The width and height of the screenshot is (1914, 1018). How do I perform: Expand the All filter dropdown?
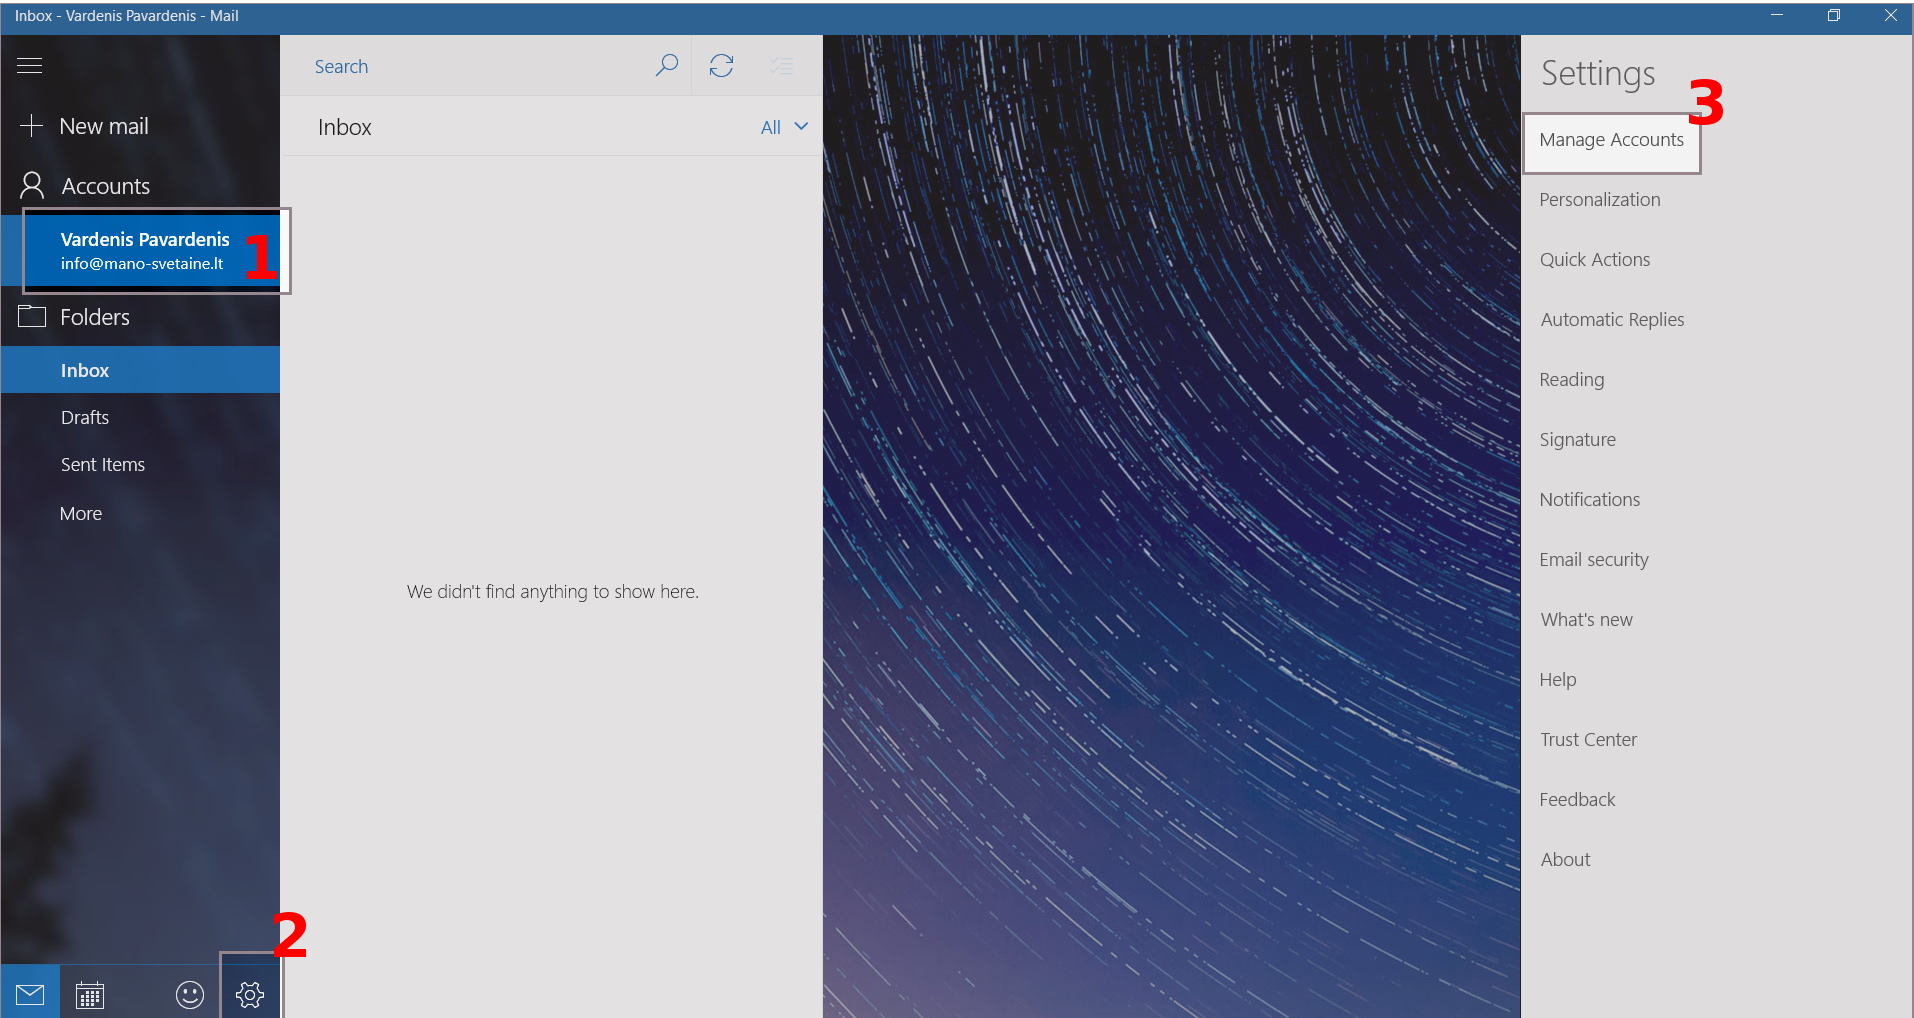(784, 127)
